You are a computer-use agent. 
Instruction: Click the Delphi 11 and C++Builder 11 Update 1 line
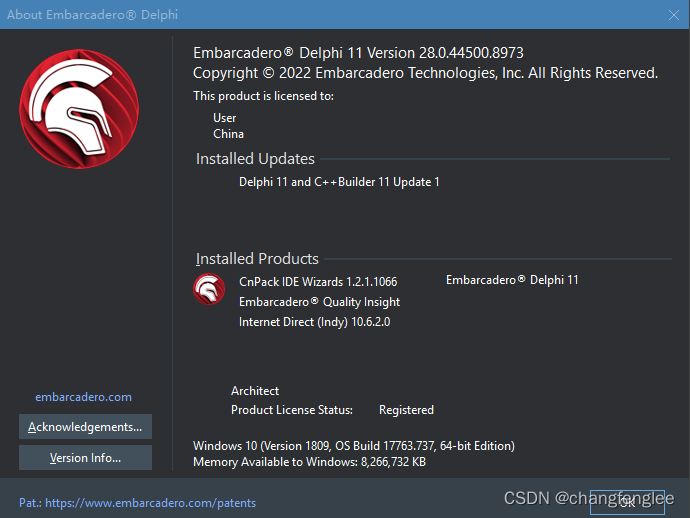click(x=339, y=182)
